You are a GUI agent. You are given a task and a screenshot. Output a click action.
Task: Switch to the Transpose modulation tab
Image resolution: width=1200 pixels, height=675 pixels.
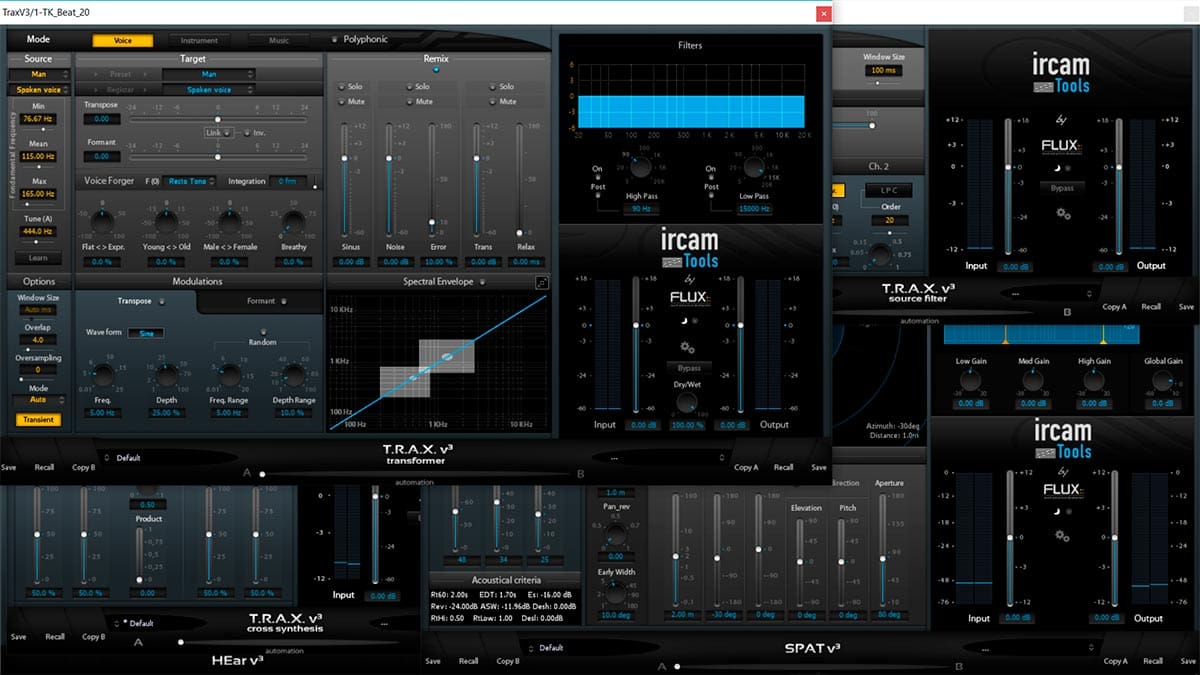tap(137, 300)
